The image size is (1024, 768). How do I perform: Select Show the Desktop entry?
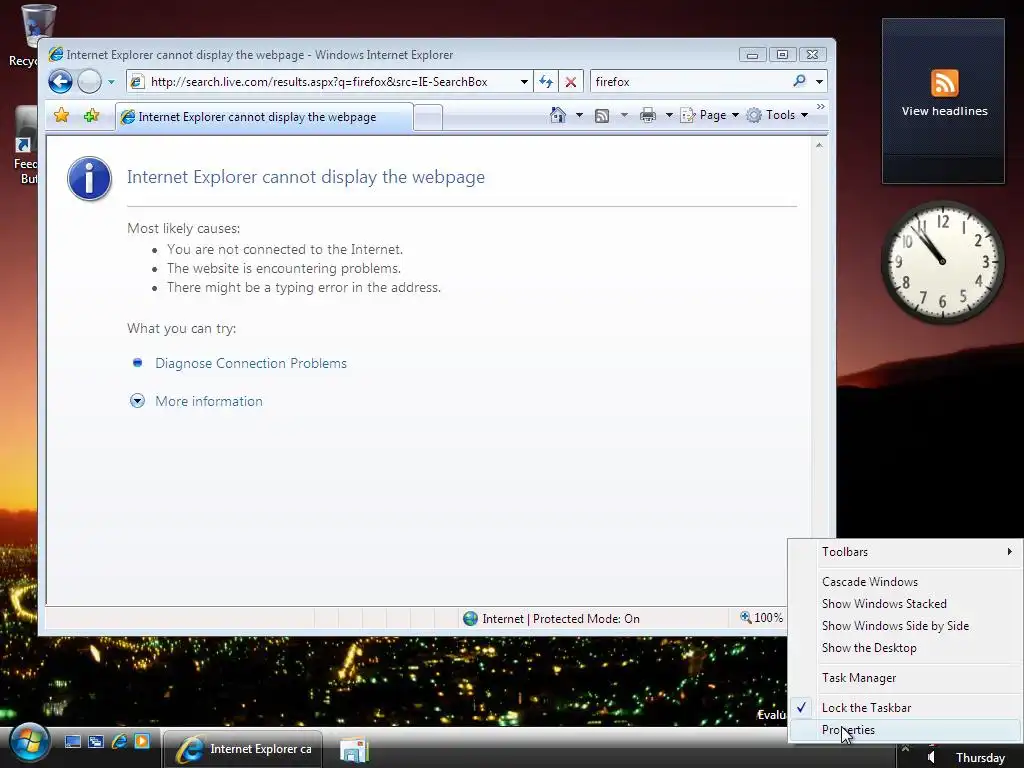(905, 648)
